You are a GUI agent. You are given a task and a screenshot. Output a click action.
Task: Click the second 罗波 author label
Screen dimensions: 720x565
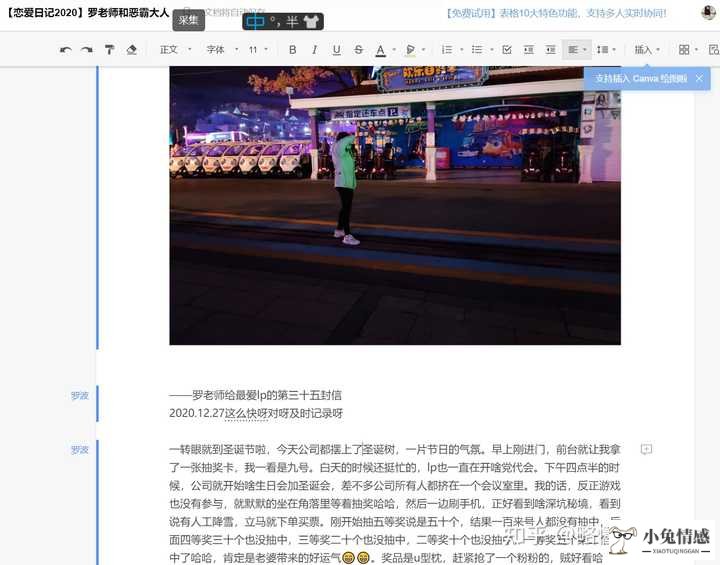click(79, 450)
